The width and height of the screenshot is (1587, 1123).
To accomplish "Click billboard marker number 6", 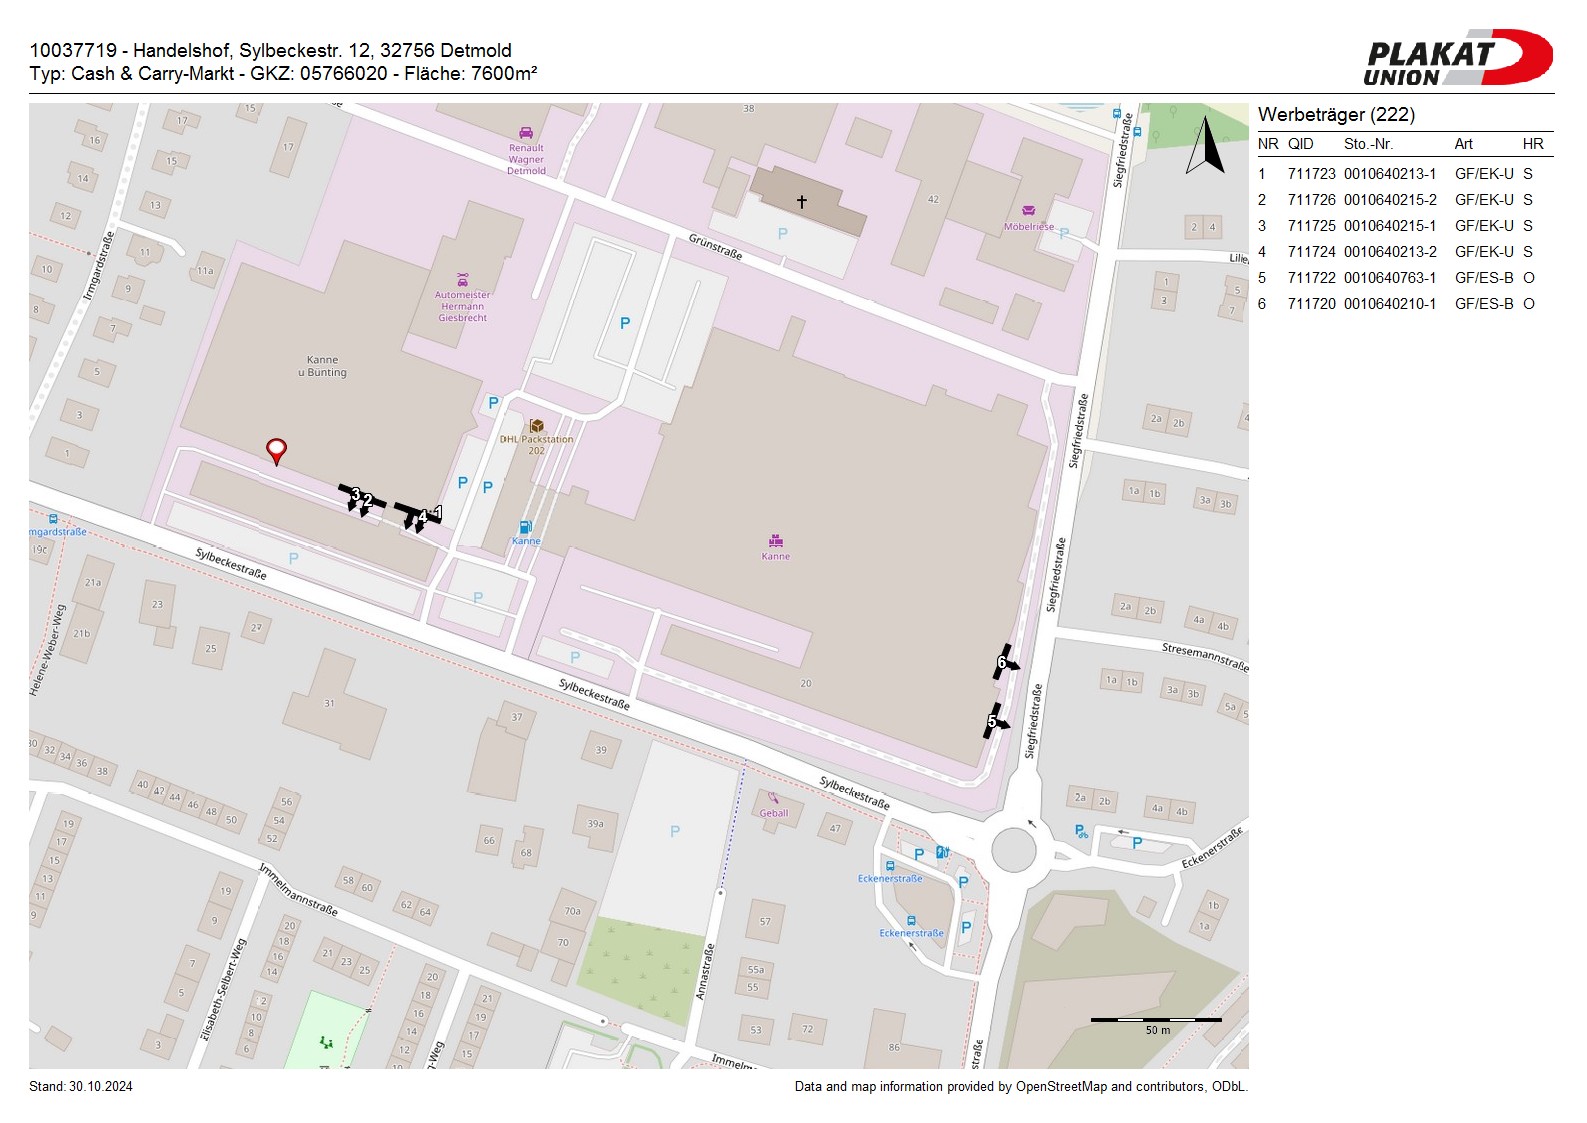I will (x=1004, y=662).
